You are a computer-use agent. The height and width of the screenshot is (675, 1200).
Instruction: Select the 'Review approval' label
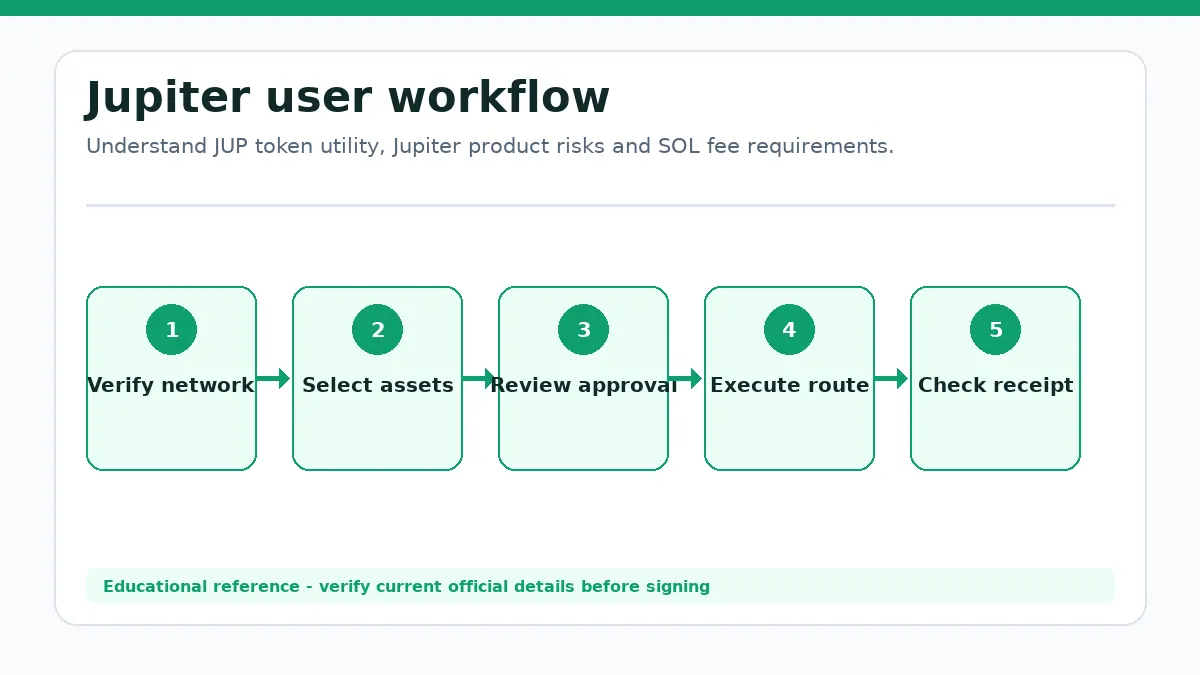[x=583, y=385]
